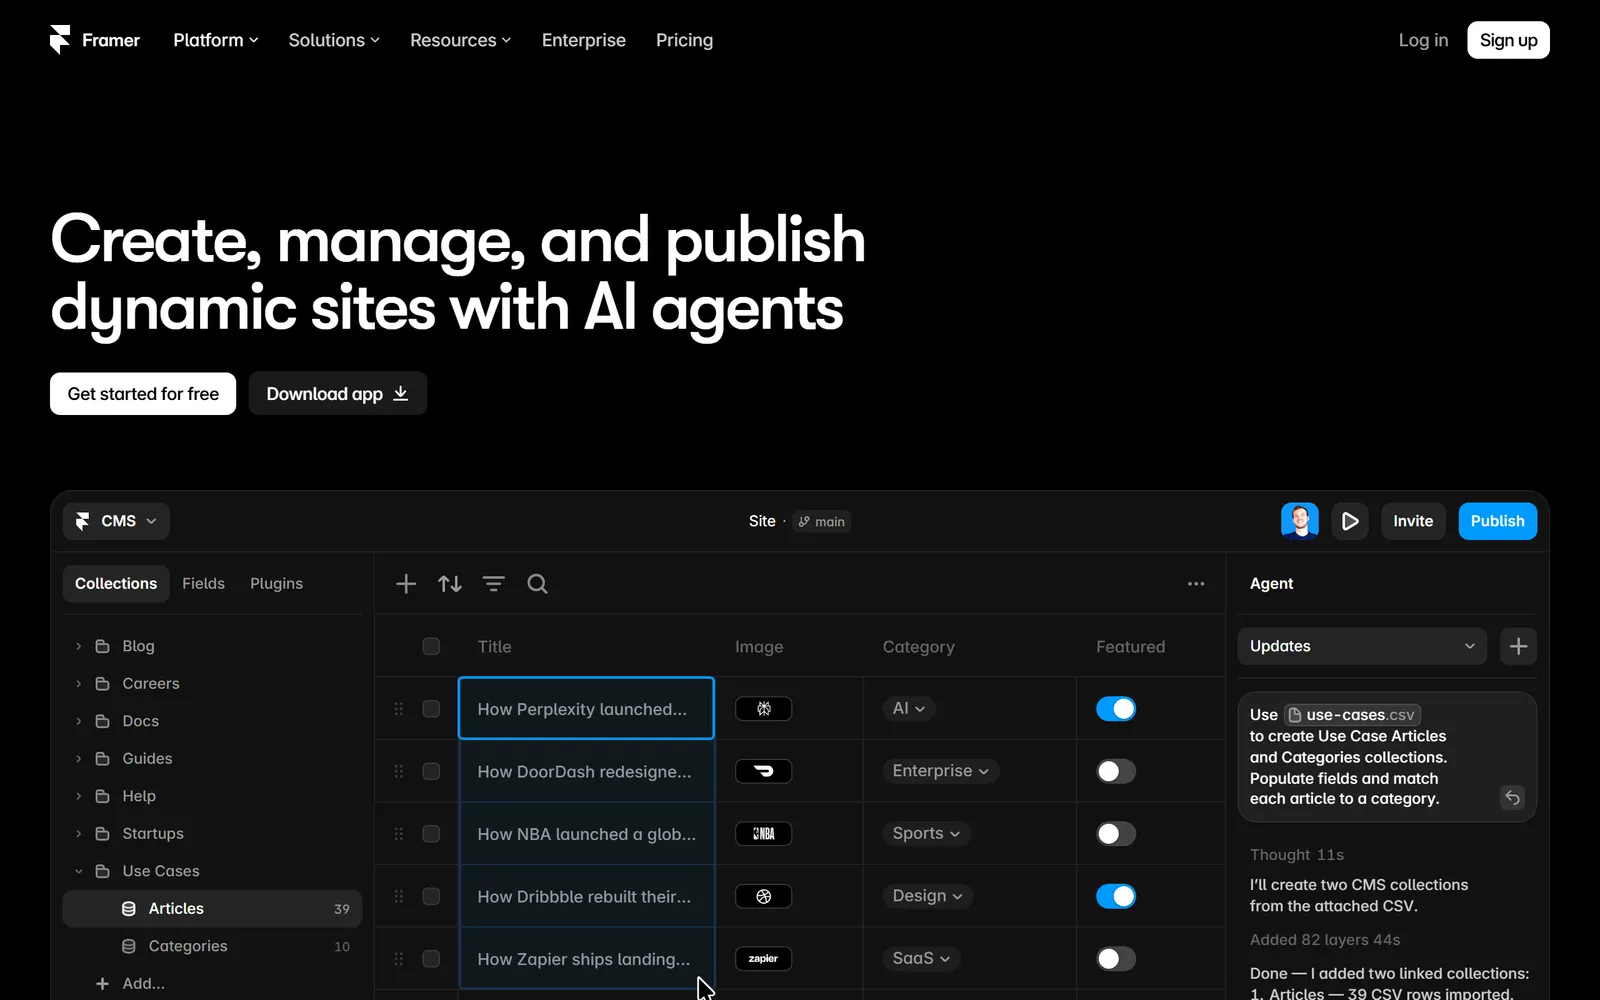Check the checkbox for DoorDash row
The height and width of the screenshot is (1000, 1600).
tap(431, 771)
